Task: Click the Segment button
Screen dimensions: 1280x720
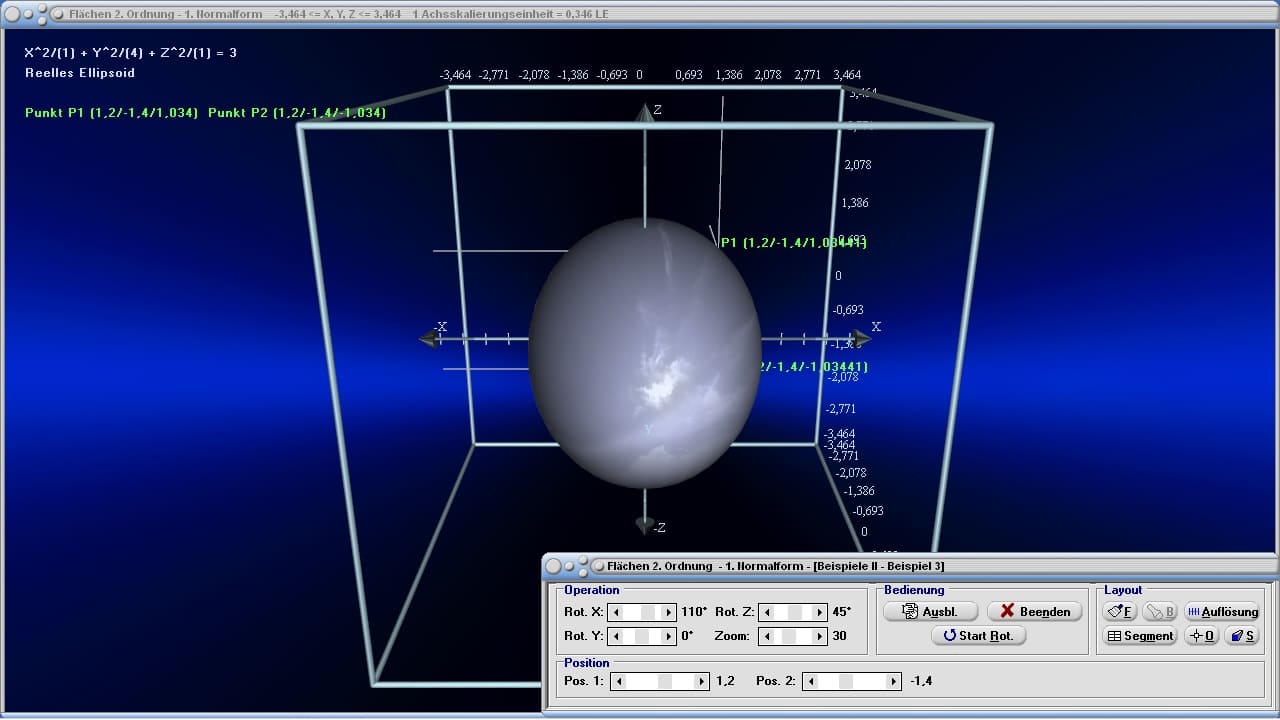Action: point(1139,635)
